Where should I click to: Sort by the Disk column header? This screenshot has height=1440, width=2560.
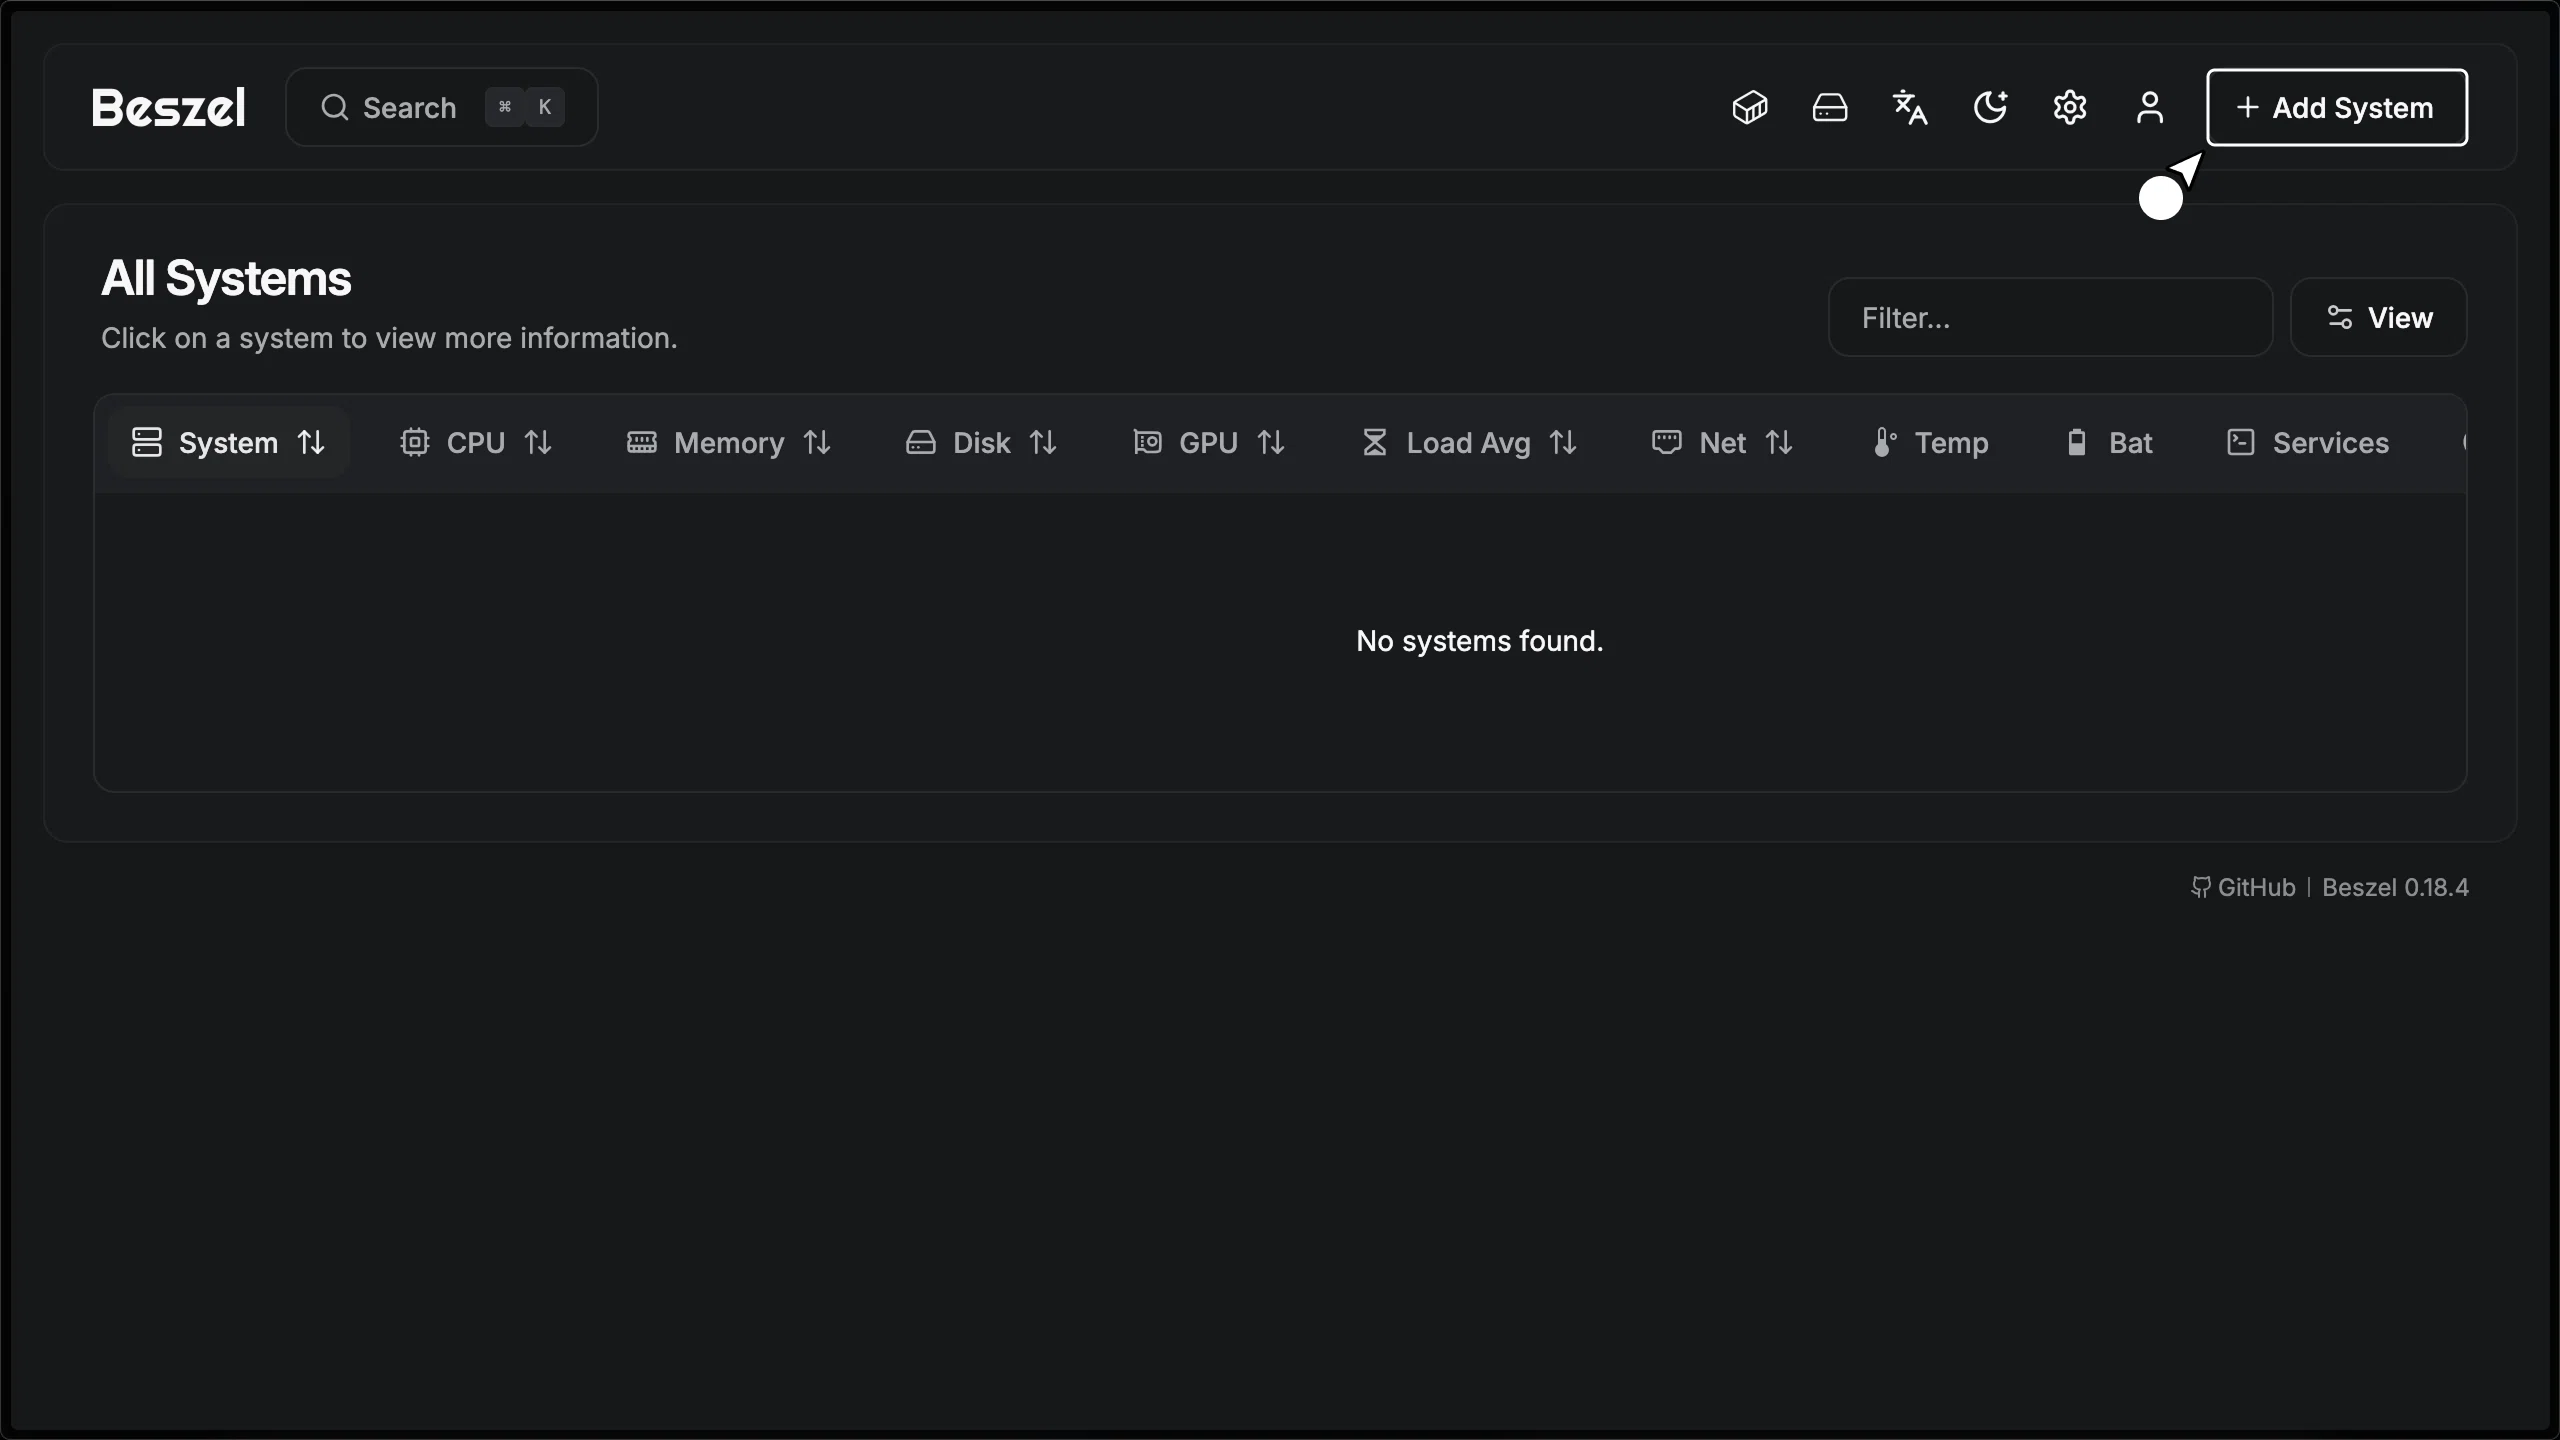pyautogui.click(x=981, y=443)
